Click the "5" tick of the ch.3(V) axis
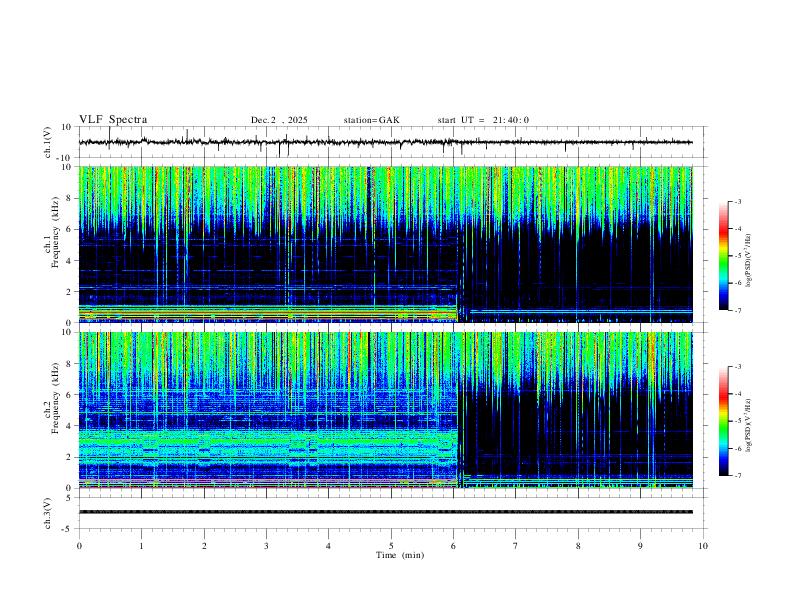The width and height of the screenshot is (792, 612). (70, 497)
